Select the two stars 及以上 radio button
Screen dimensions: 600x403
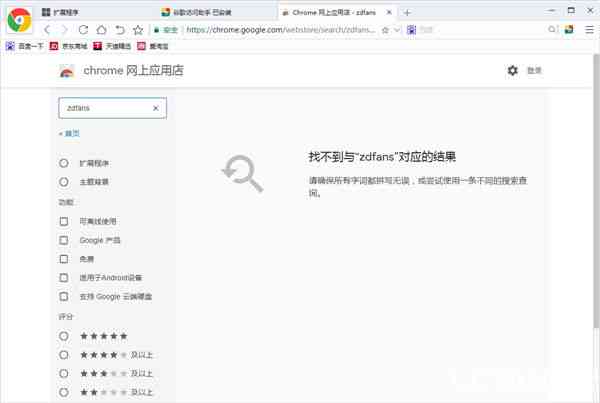(64, 392)
